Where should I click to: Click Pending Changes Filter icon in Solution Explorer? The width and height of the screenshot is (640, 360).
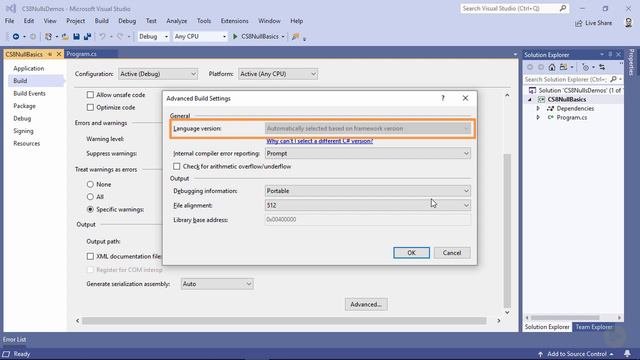click(x=585, y=67)
